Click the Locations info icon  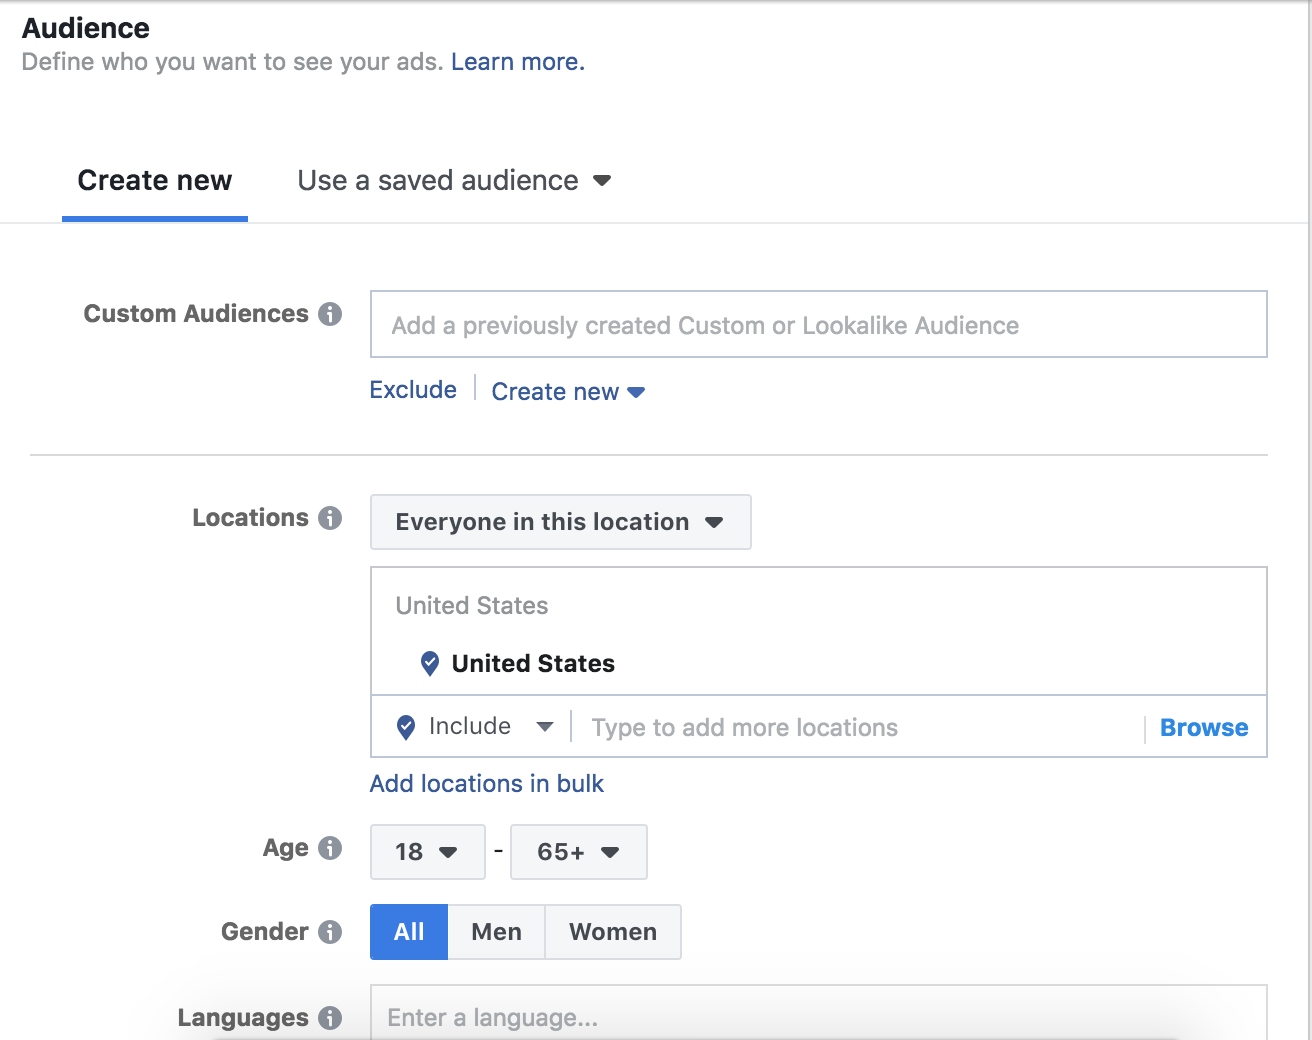[x=330, y=518]
